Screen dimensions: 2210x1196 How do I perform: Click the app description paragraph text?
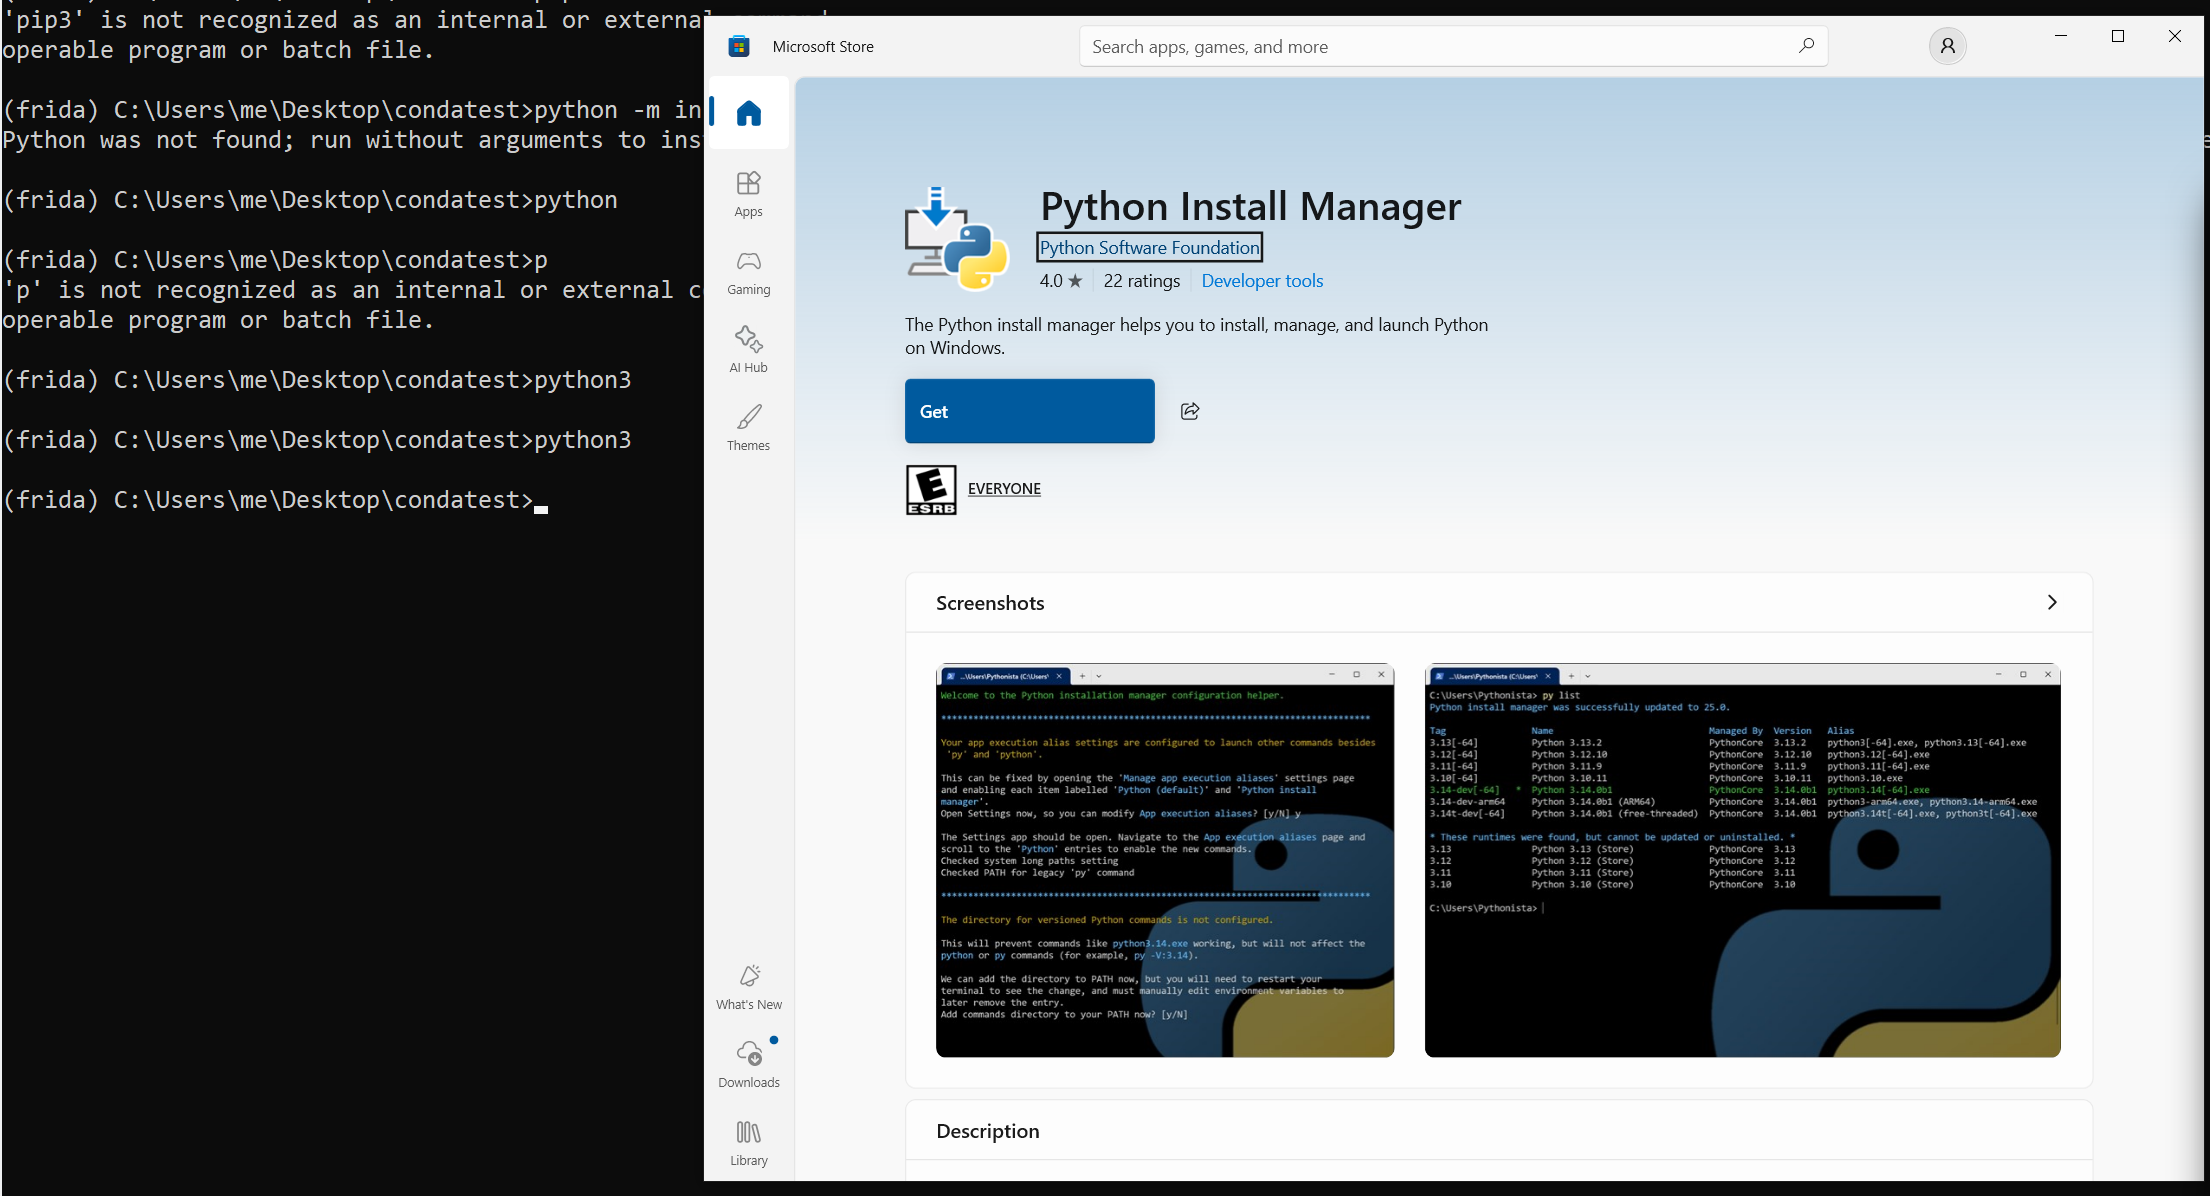pyautogui.click(x=1196, y=336)
